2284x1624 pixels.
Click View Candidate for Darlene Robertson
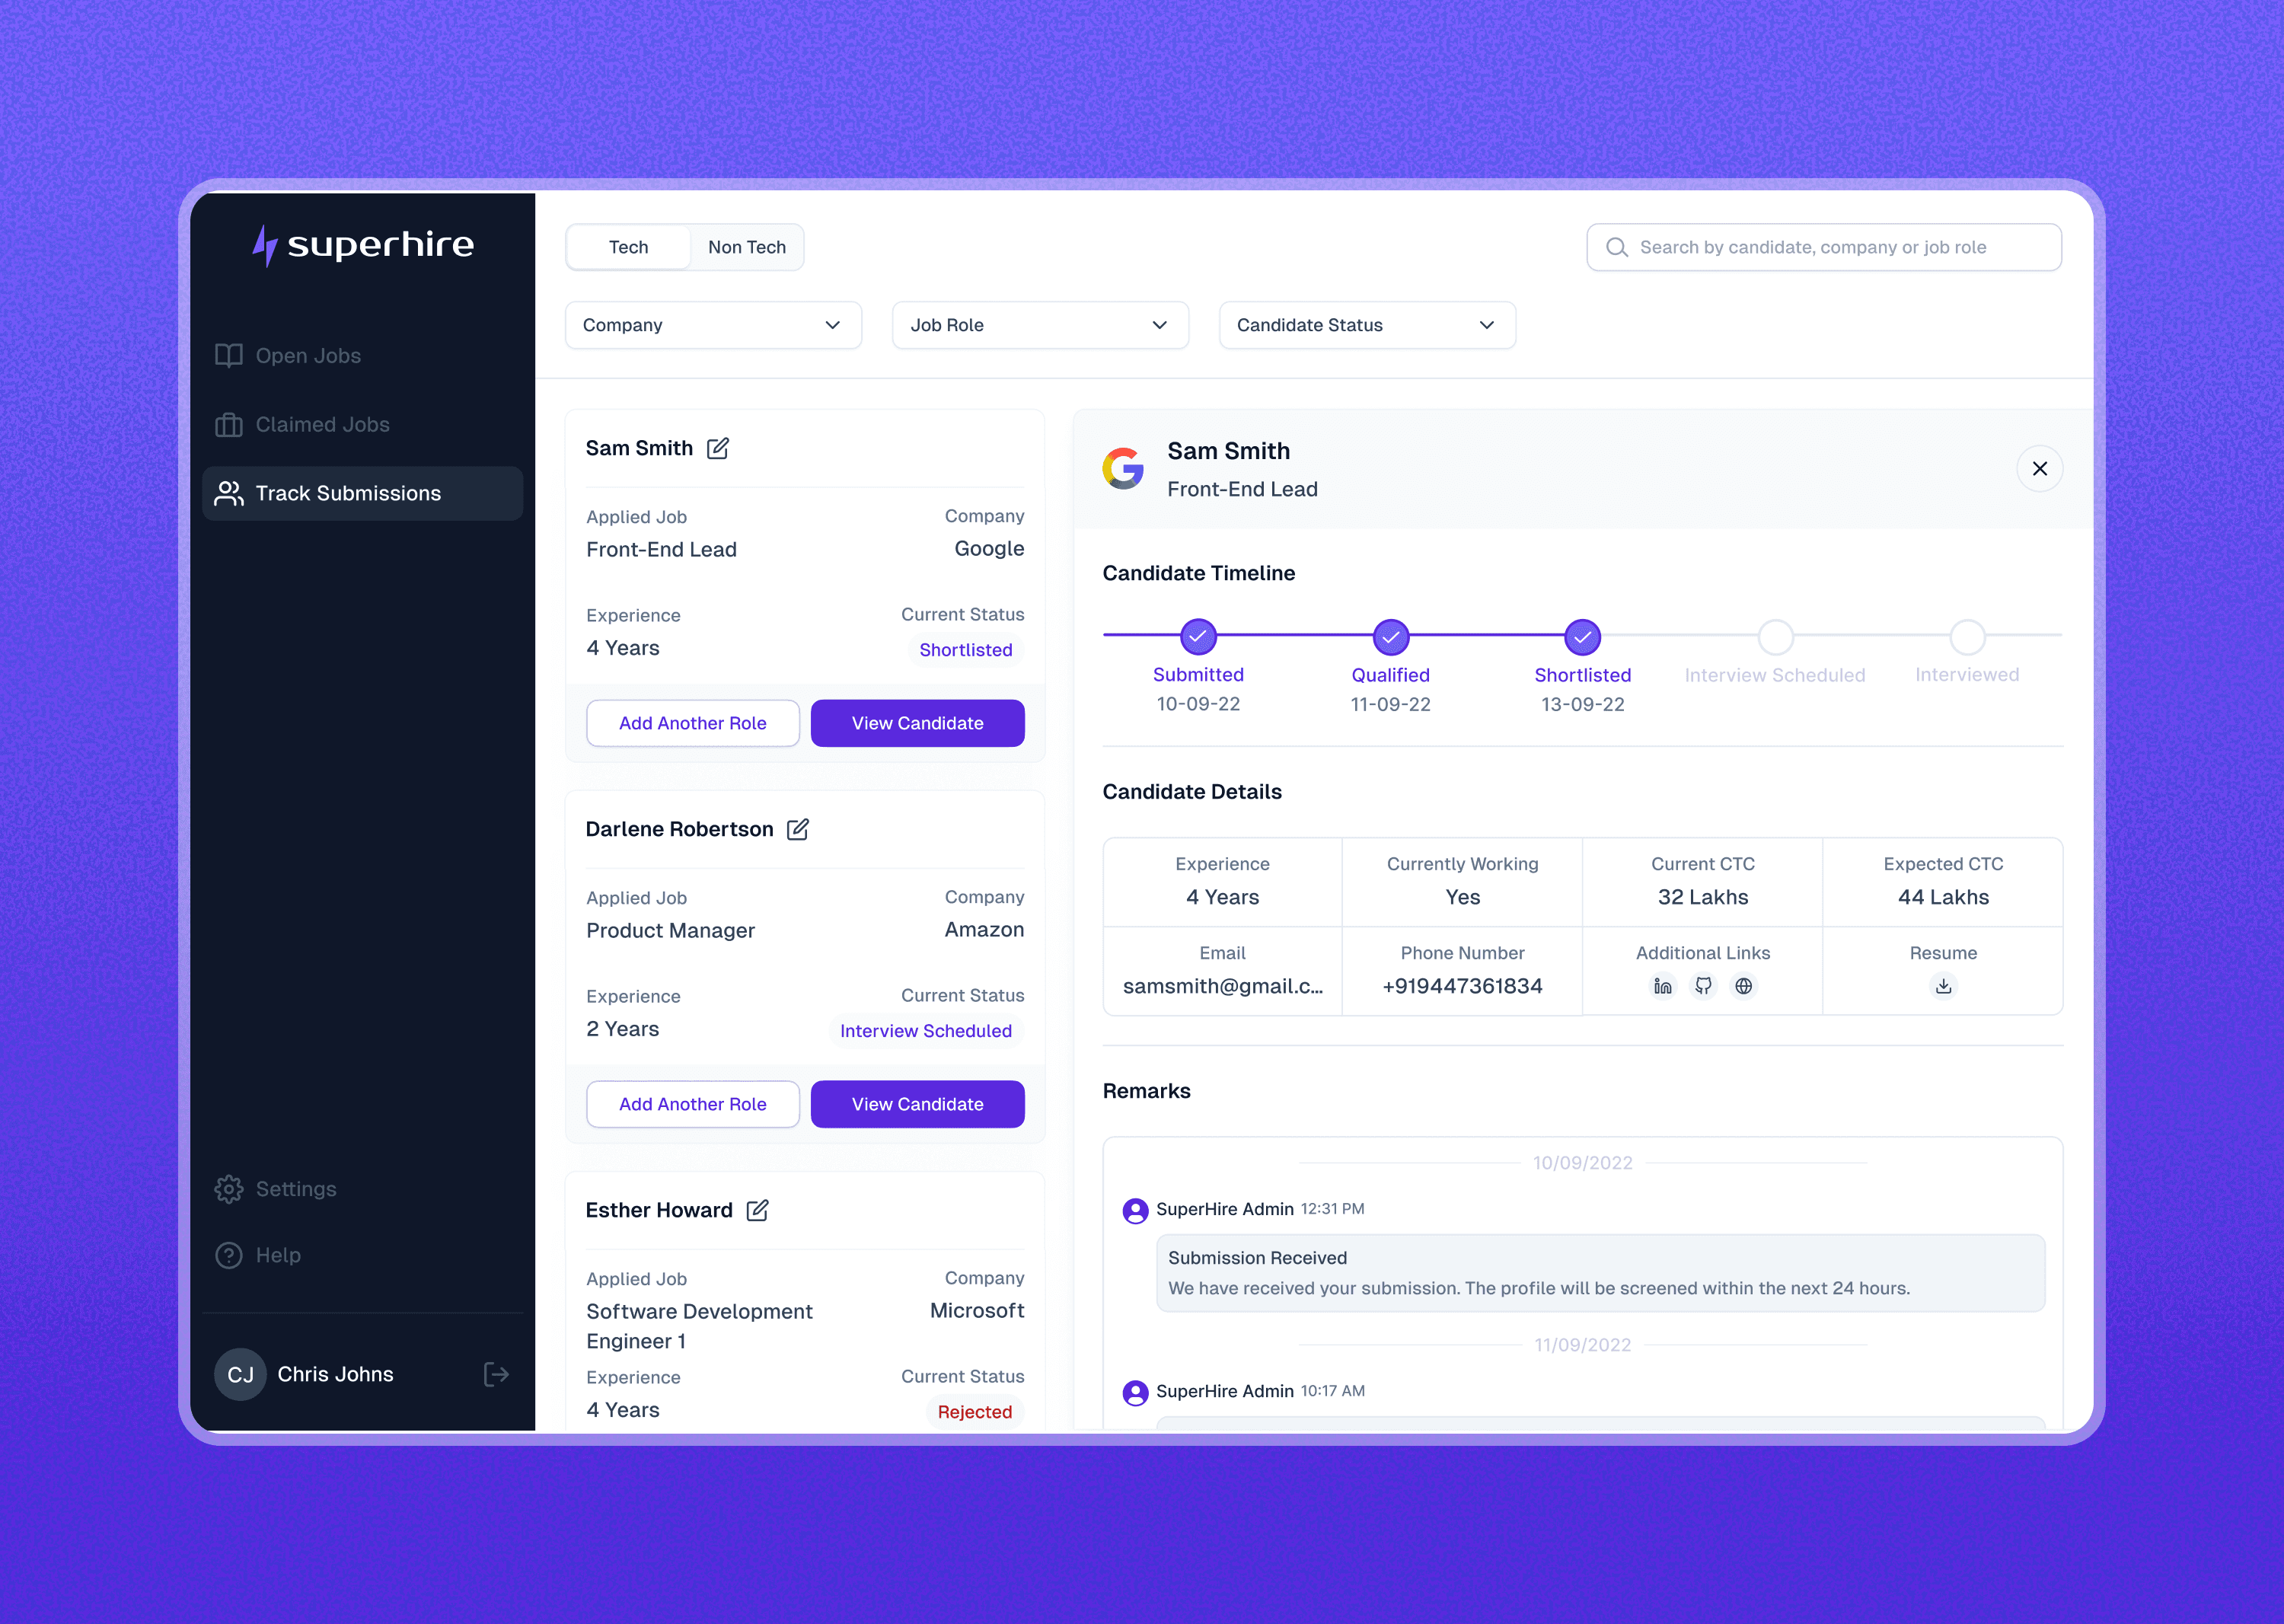click(917, 1104)
